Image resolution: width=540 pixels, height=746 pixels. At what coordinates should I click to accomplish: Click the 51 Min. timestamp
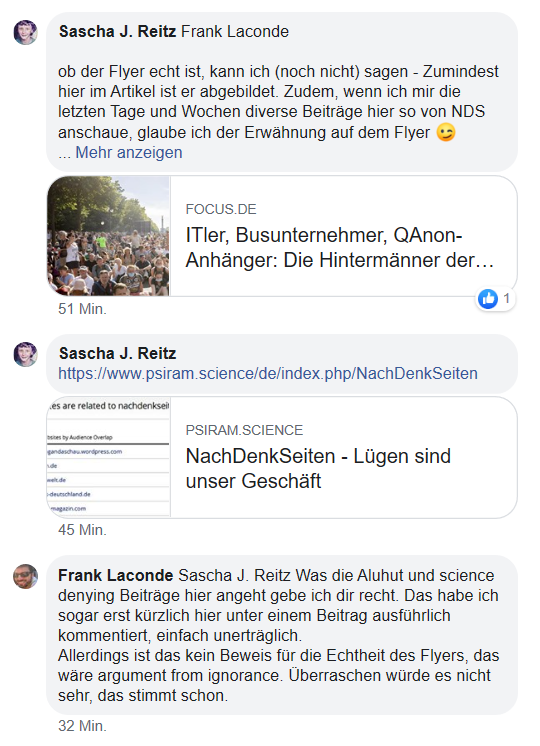click(82, 309)
